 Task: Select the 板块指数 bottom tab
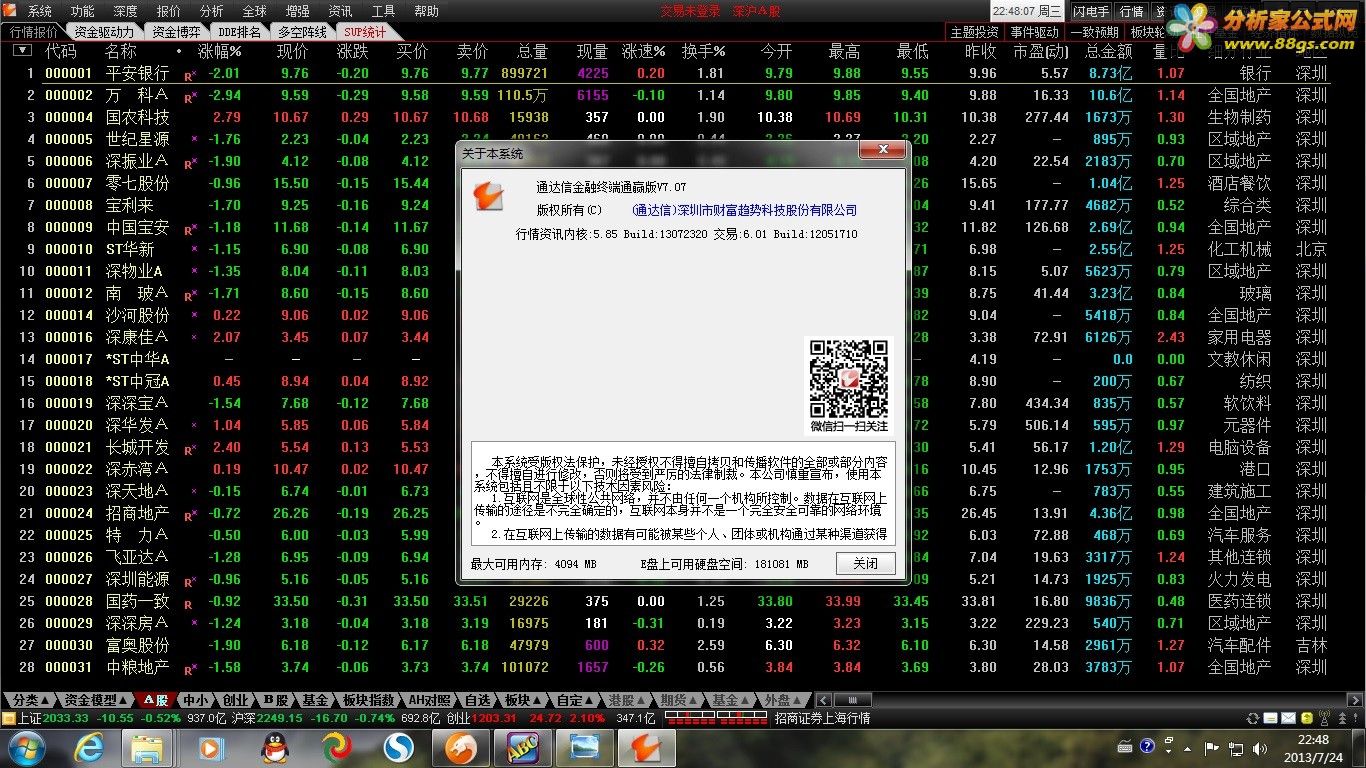coord(368,700)
